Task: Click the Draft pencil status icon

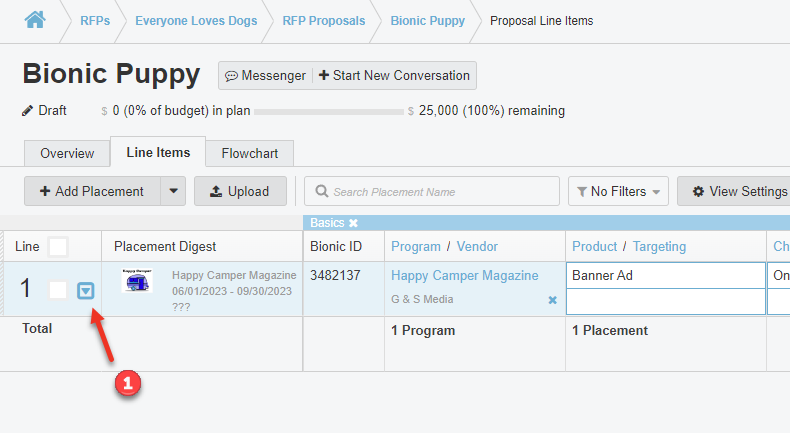Action: point(28,111)
